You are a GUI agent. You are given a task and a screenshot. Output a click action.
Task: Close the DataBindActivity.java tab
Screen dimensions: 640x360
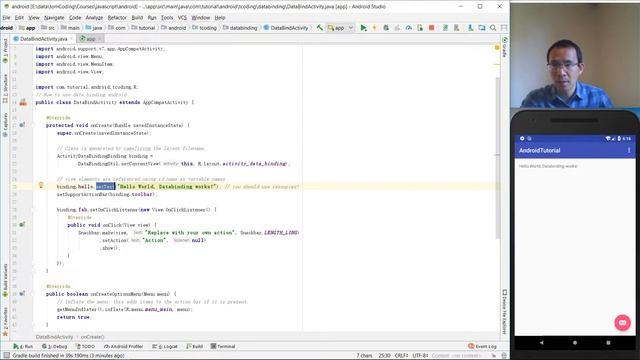point(72,39)
